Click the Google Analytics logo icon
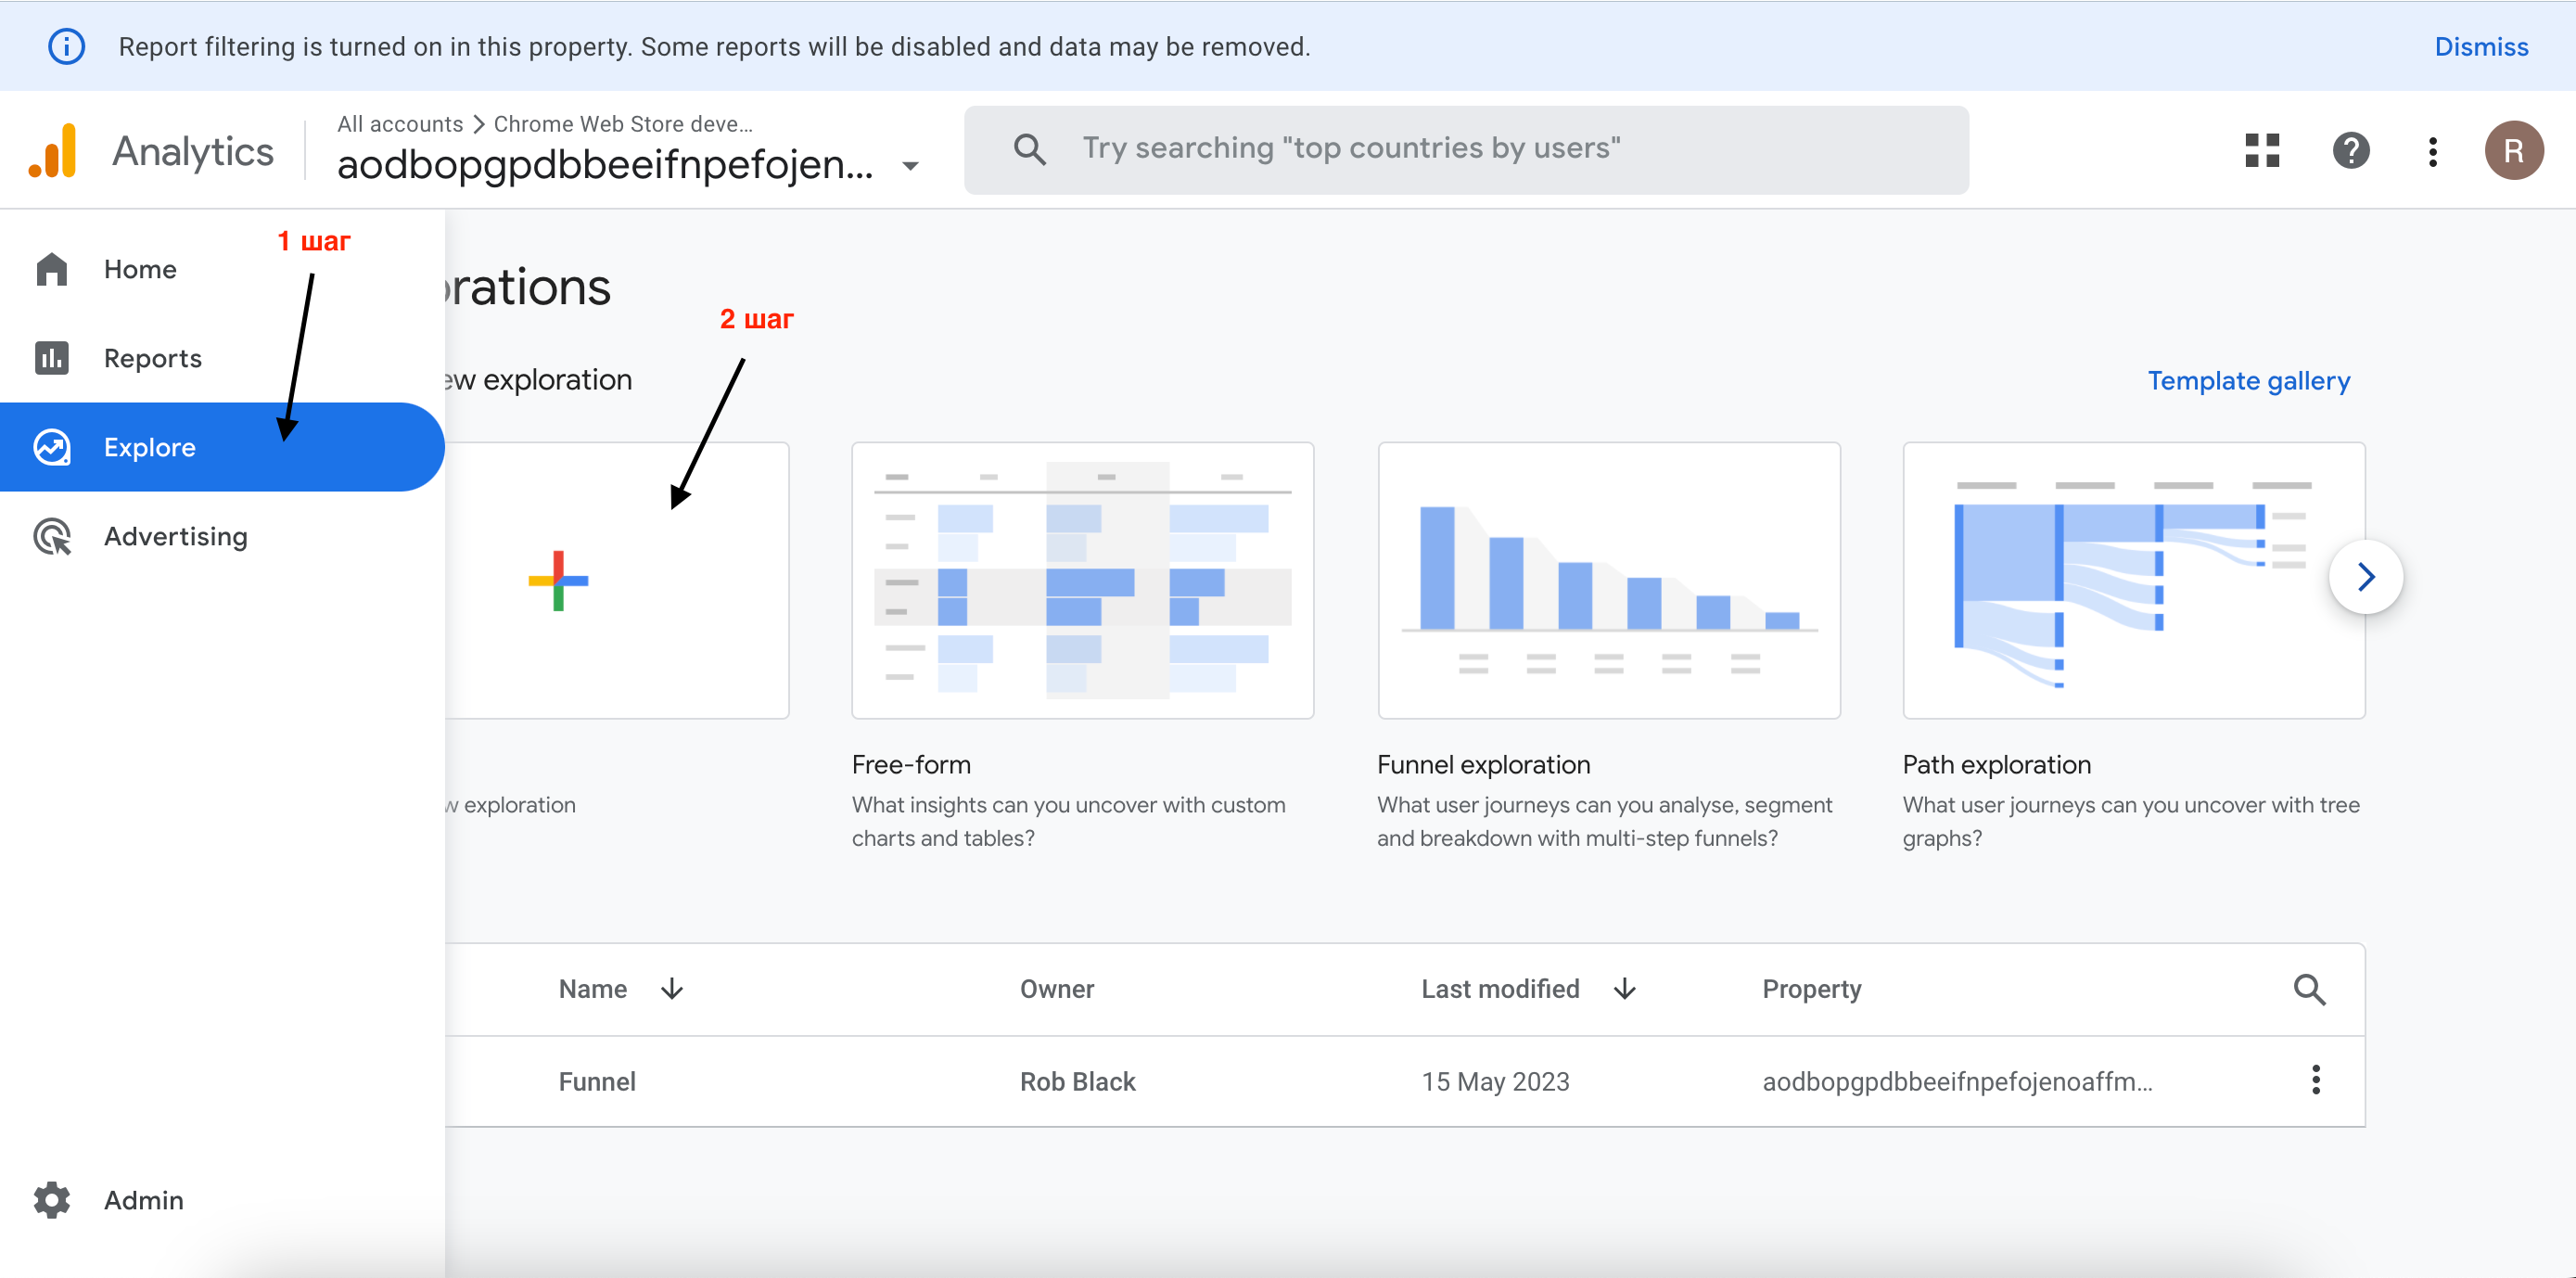 coord(54,151)
